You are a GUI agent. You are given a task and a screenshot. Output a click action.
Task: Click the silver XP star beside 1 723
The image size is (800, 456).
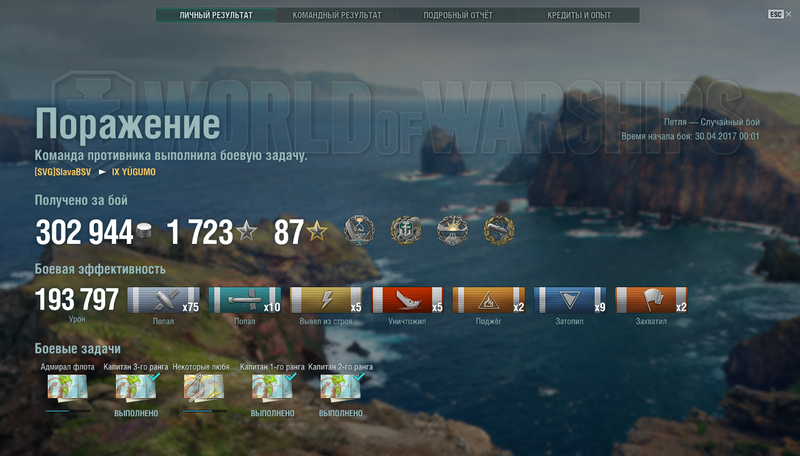point(246,231)
